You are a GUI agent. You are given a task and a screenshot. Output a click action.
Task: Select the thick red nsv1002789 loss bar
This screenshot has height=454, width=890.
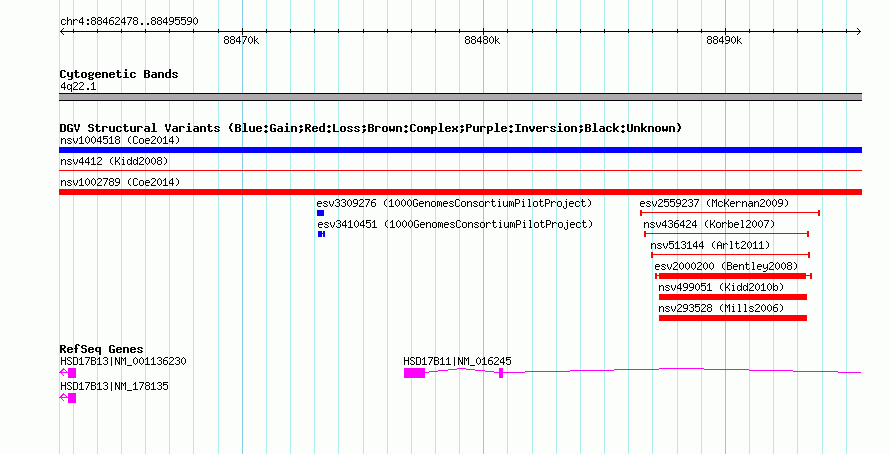click(x=460, y=192)
